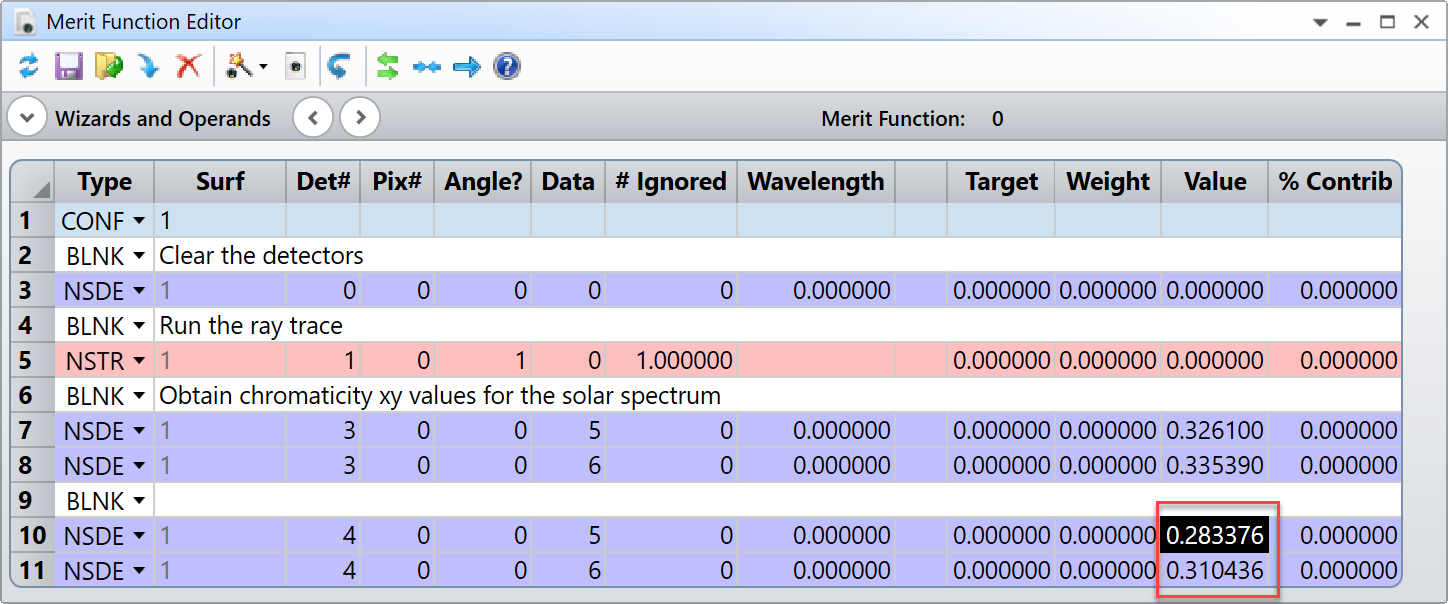Select the Weight column header
The width and height of the screenshot is (1448, 604).
(1108, 181)
